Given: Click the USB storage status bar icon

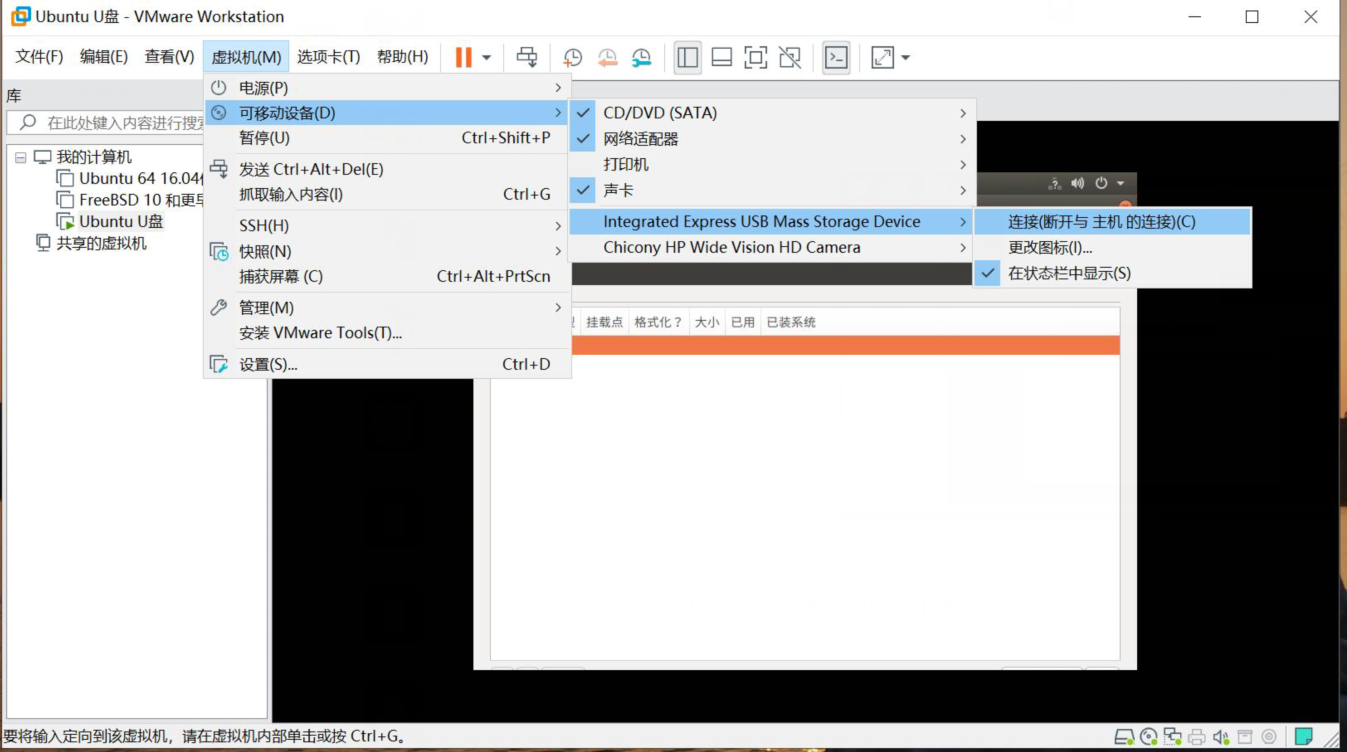Looking at the screenshot, I should pos(1245,737).
